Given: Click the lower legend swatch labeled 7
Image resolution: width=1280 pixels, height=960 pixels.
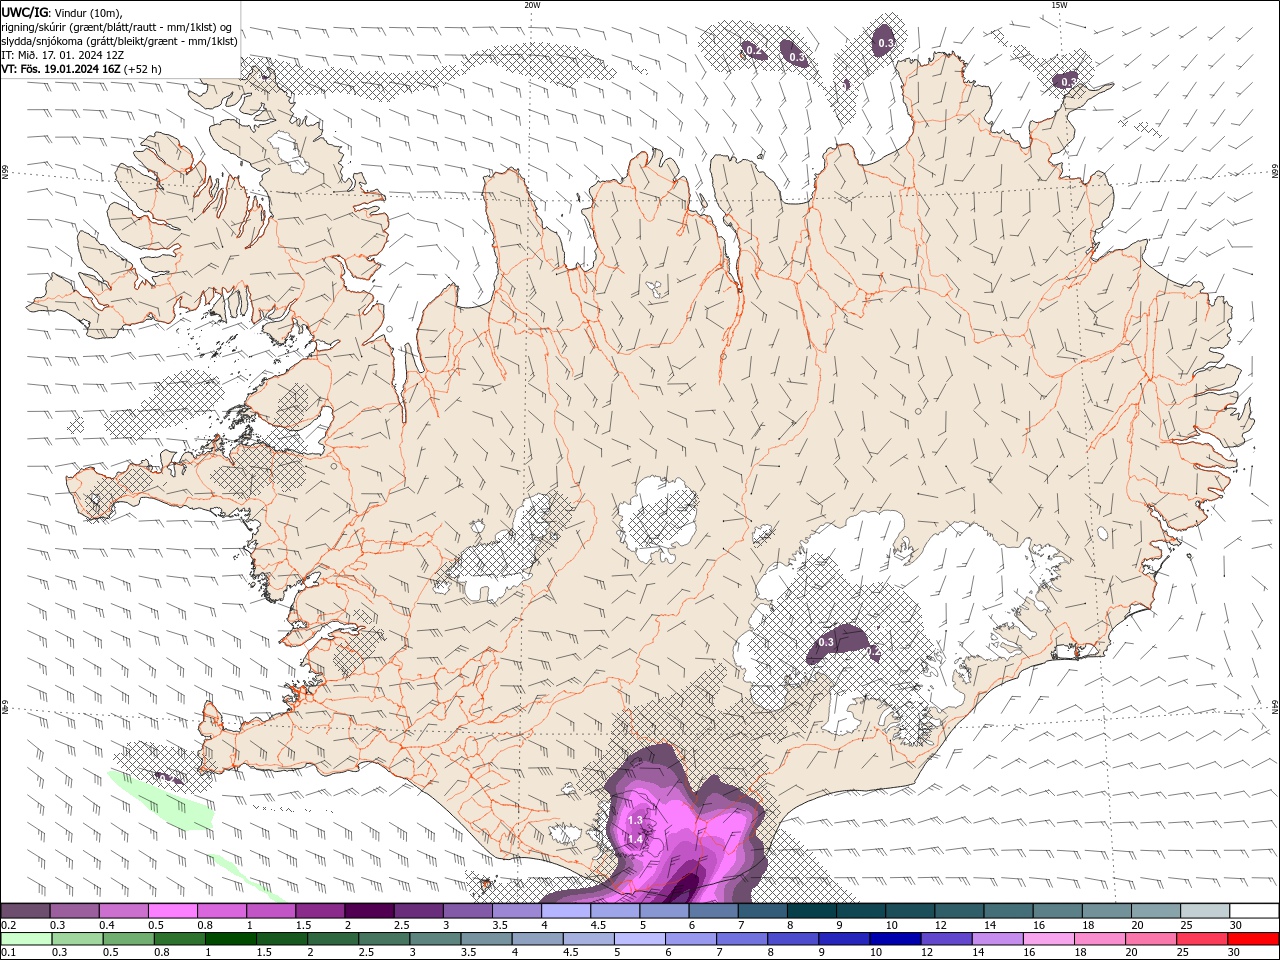Looking at the screenshot, I should coord(741,939).
